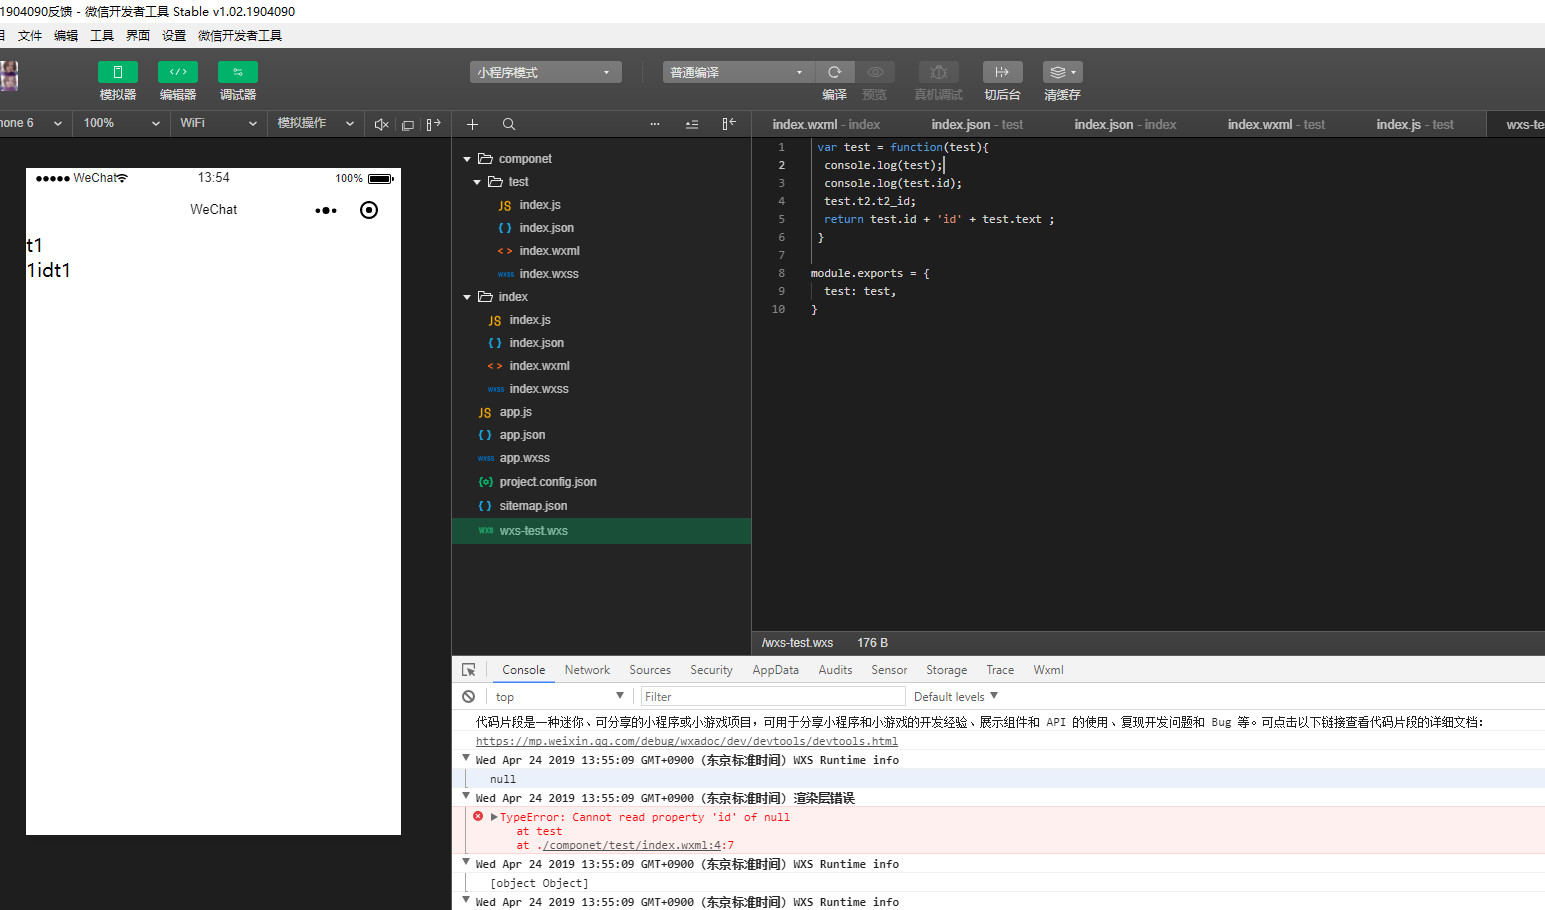
Task: Toggle the simulator mute speaker icon
Action: 381,124
